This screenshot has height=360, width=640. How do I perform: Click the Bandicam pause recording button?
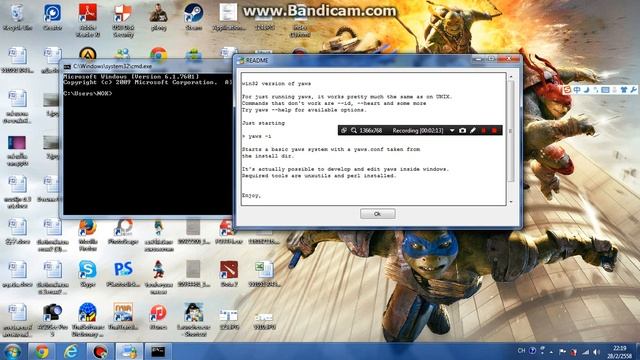tap(484, 130)
